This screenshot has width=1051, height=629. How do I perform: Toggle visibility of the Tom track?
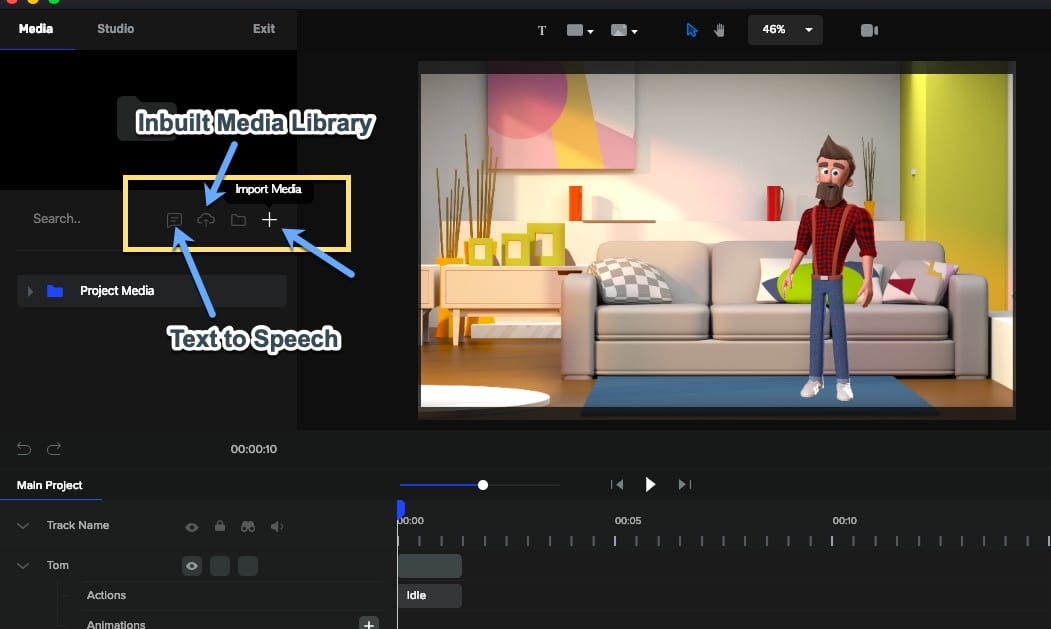[x=191, y=565]
